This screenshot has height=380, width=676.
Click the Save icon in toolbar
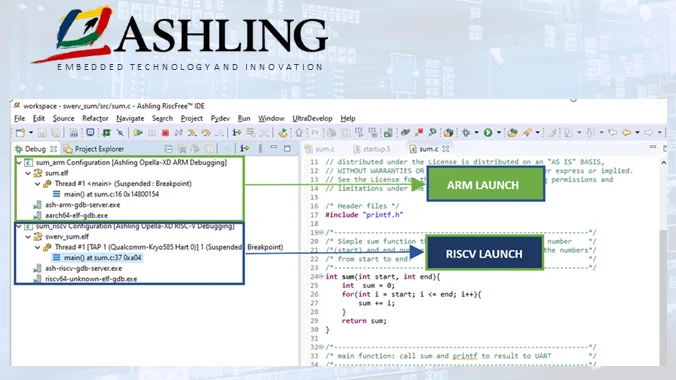42,133
